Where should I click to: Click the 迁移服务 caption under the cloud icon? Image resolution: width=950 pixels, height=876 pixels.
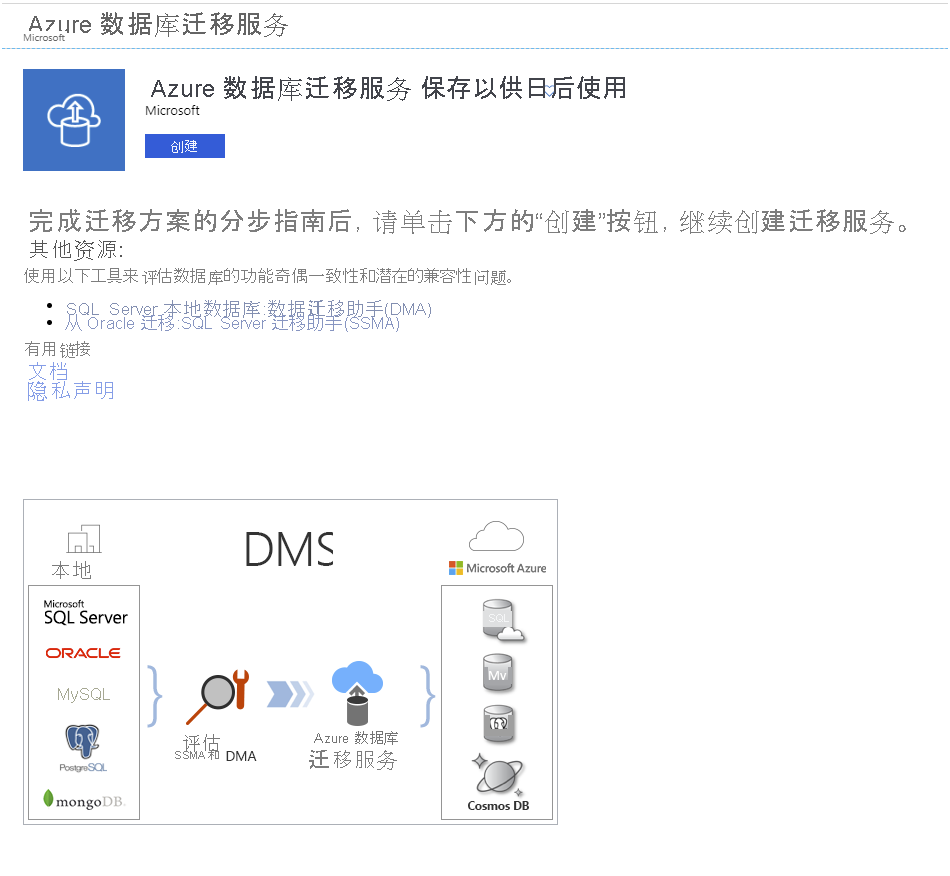pos(353,760)
